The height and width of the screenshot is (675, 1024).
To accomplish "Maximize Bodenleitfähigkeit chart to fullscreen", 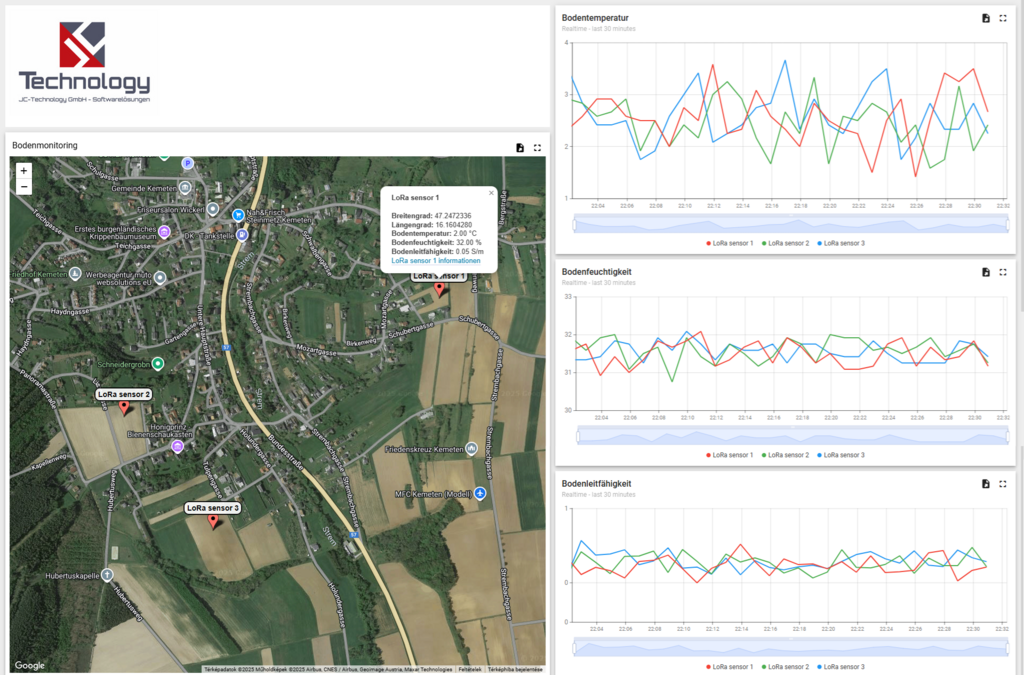I will [1003, 484].
